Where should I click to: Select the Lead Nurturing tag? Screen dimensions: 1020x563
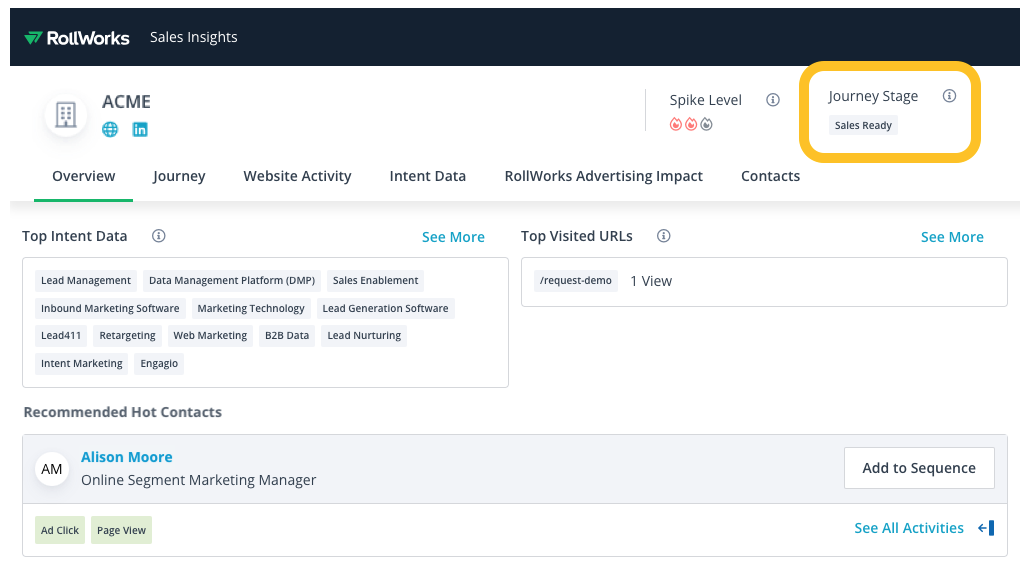(364, 336)
